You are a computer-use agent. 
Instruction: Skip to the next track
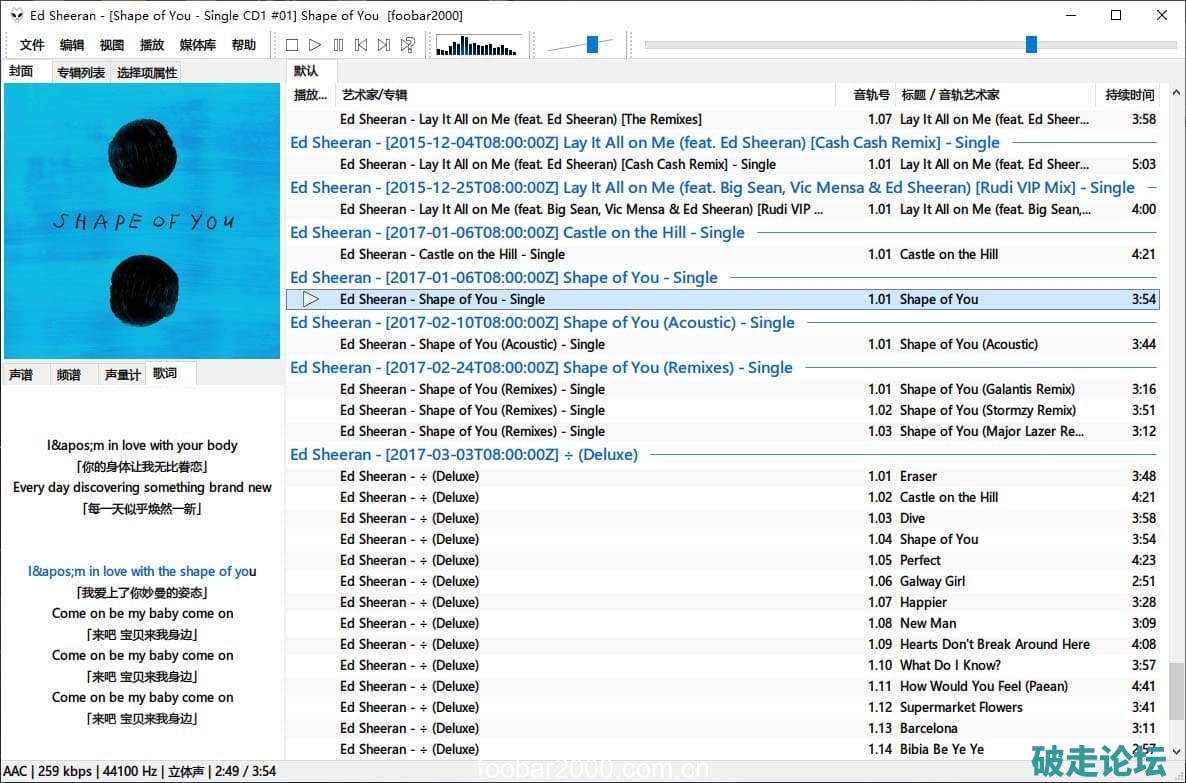click(x=384, y=45)
